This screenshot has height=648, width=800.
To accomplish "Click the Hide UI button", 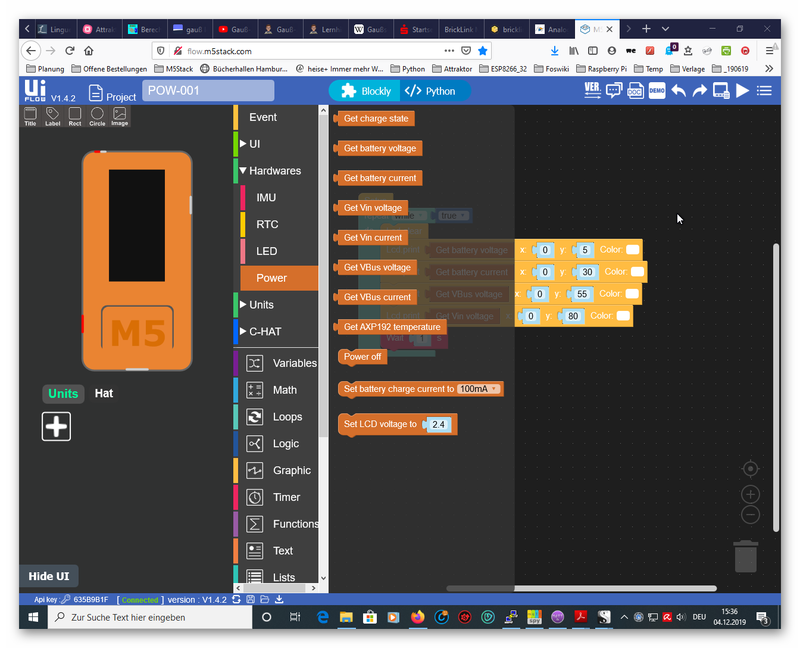I will 49,576.
